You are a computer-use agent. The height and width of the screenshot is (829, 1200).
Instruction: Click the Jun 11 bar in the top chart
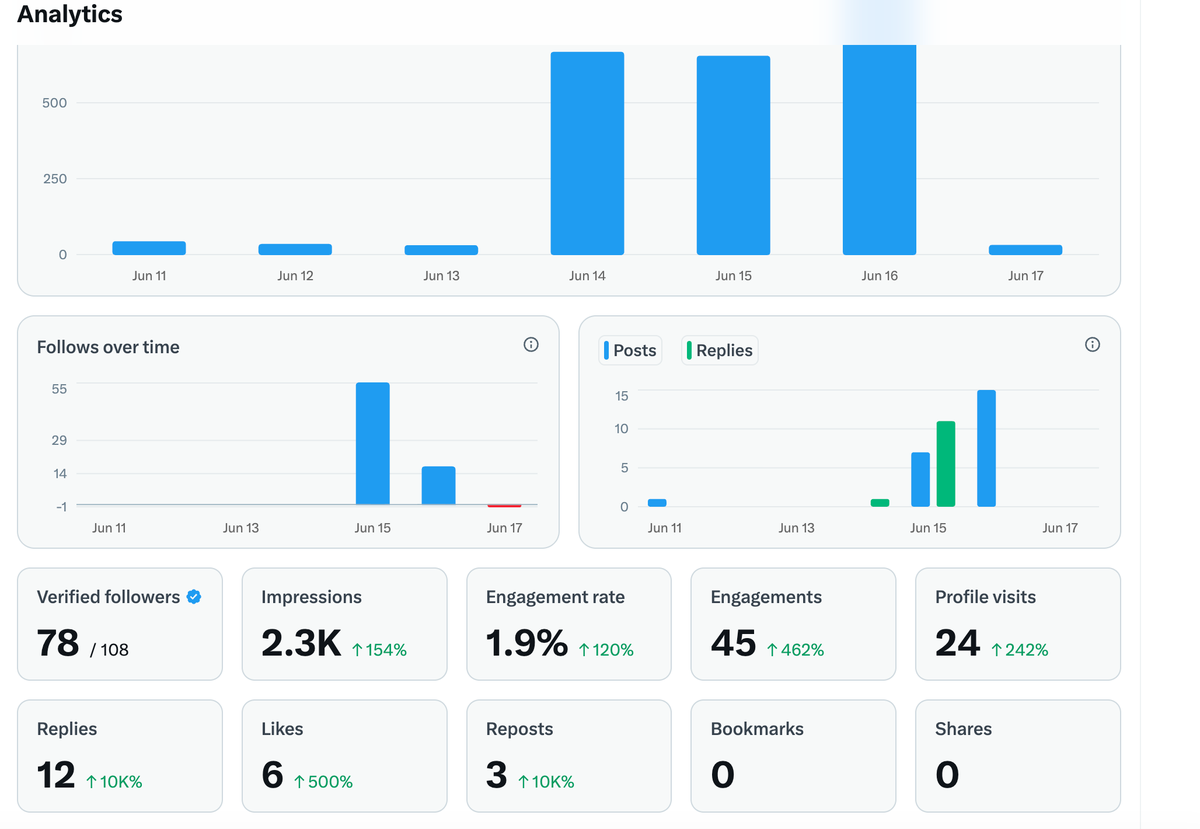[x=149, y=248]
